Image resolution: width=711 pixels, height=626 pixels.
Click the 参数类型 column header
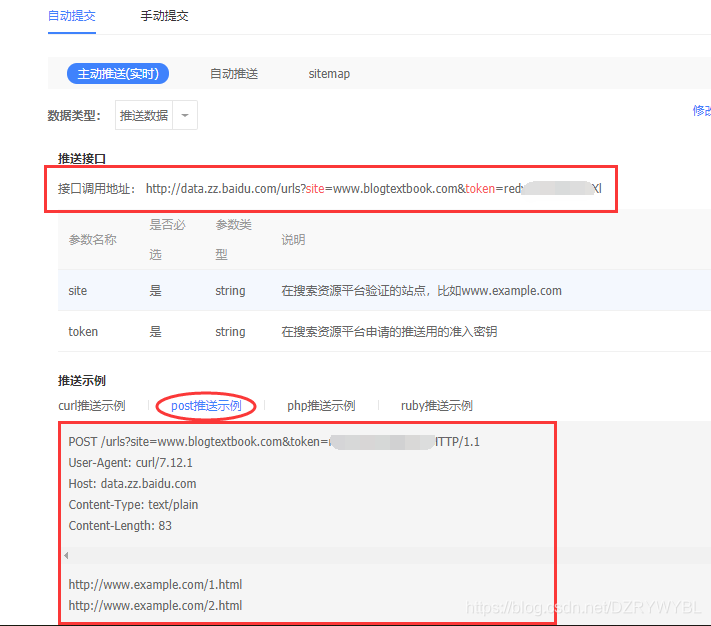(234, 239)
